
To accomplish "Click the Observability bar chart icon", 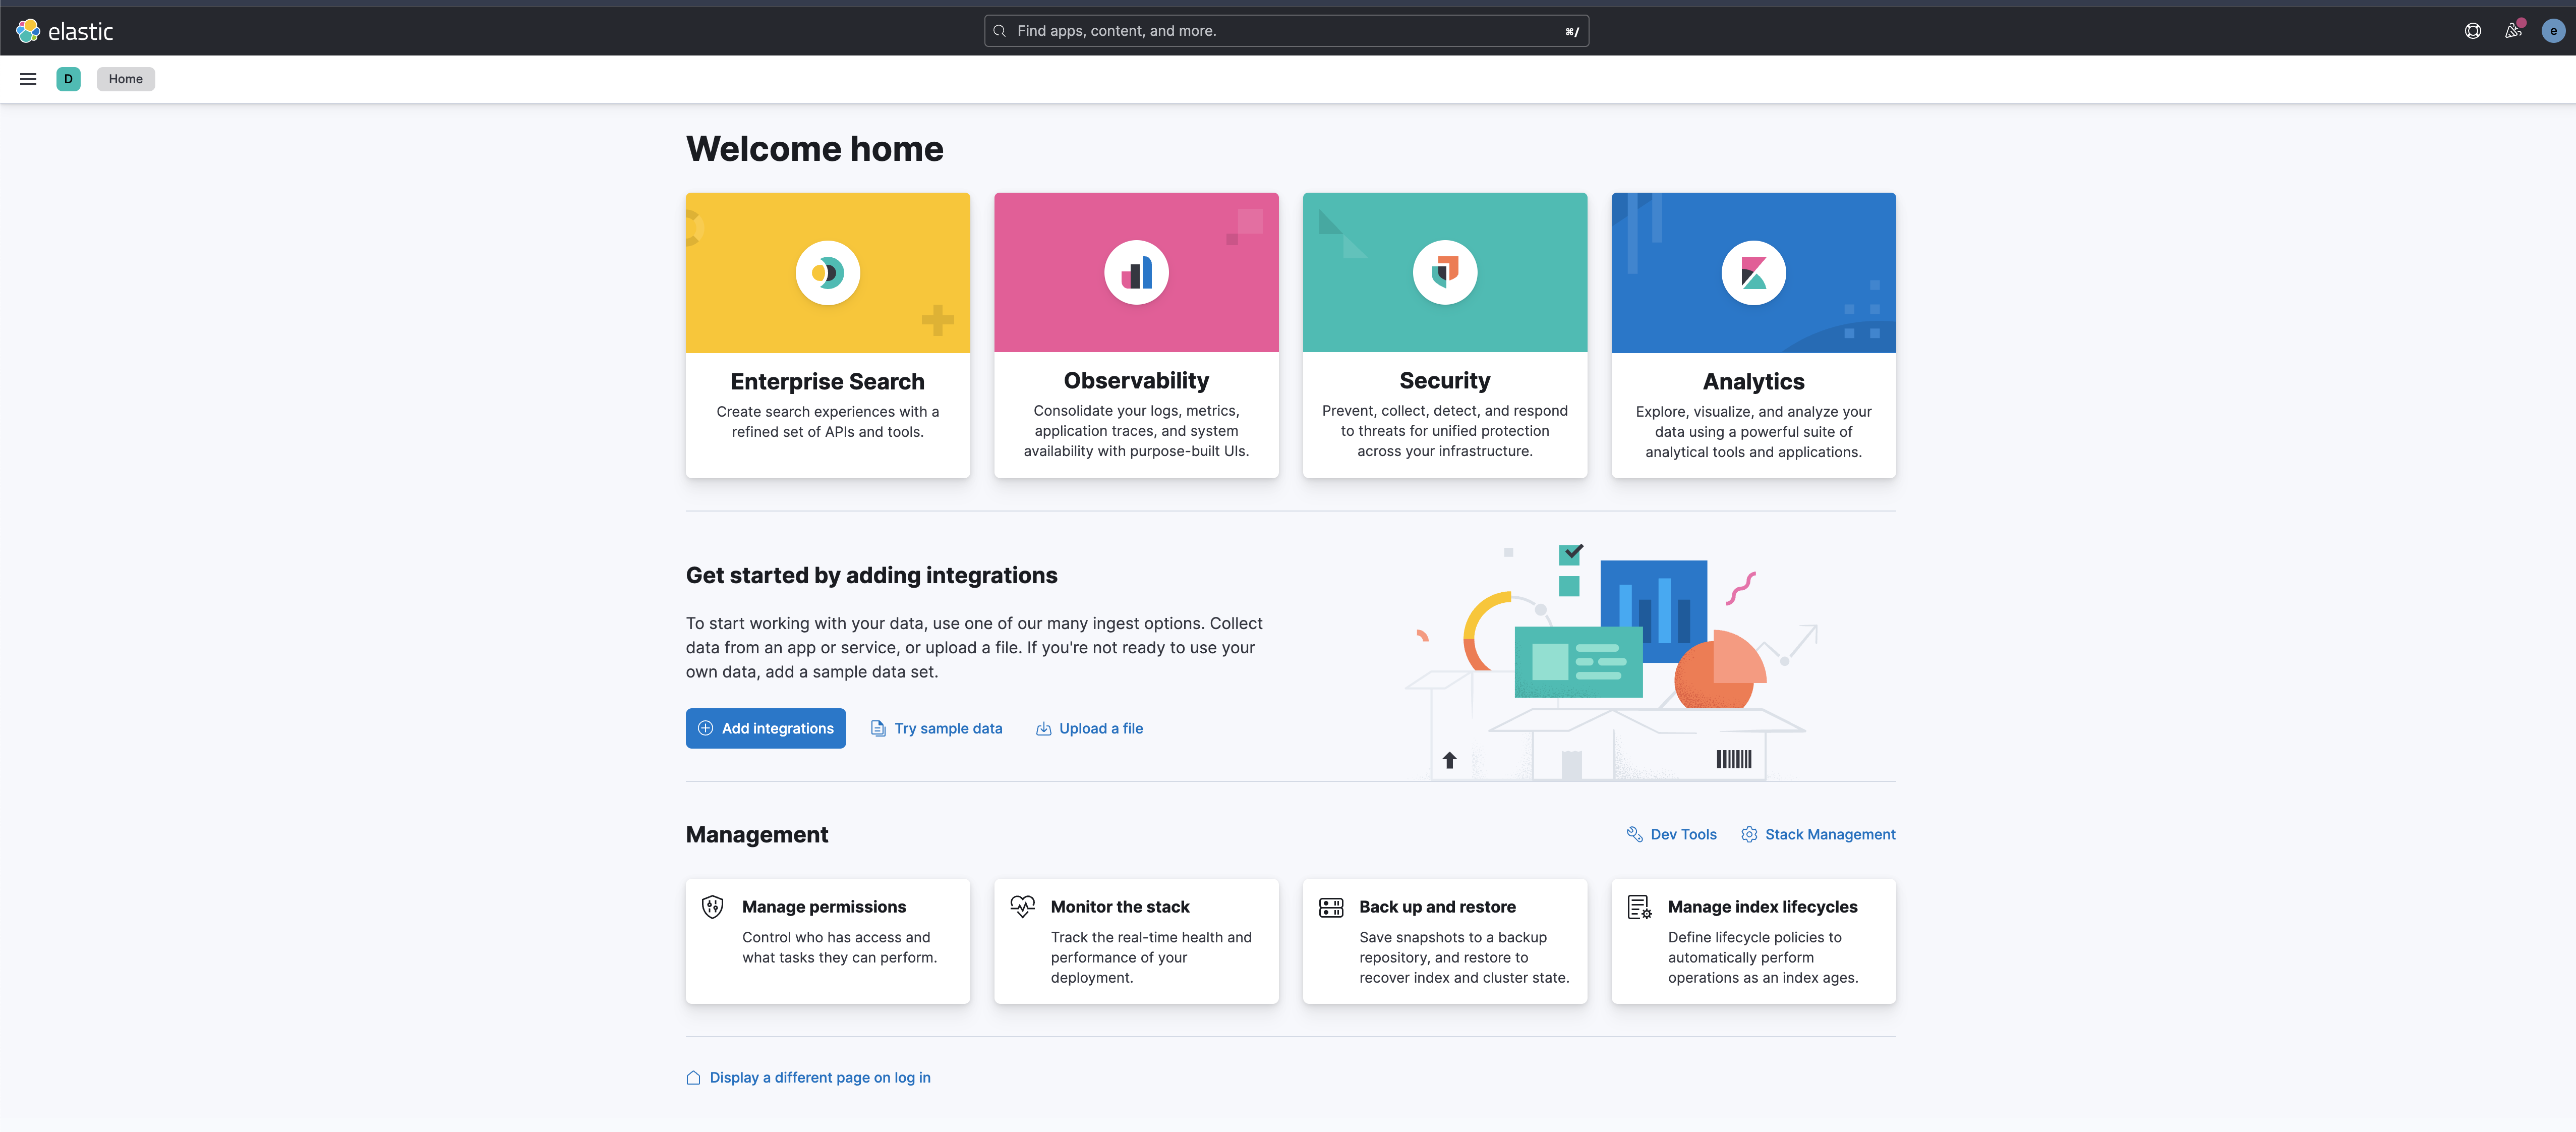I will pos(1136,273).
